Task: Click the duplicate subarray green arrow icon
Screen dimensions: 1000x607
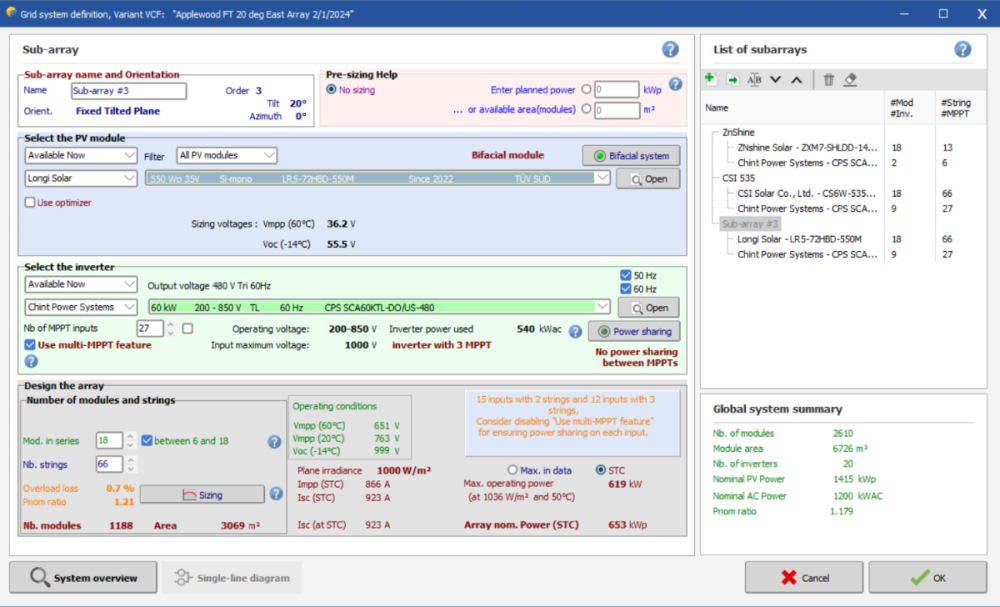Action: (732, 79)
